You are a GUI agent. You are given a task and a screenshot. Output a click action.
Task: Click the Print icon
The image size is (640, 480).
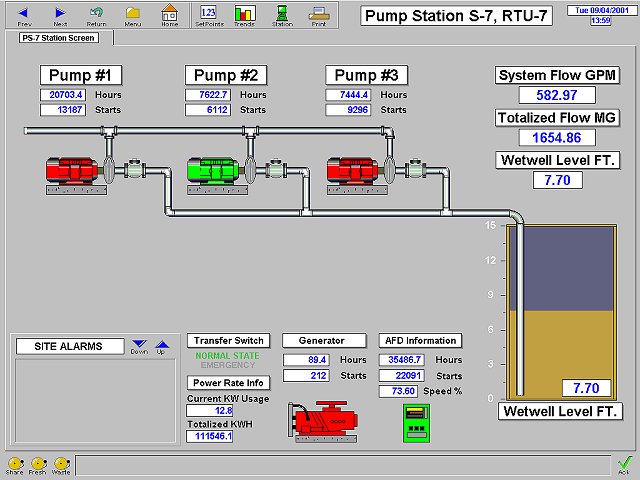318,12
